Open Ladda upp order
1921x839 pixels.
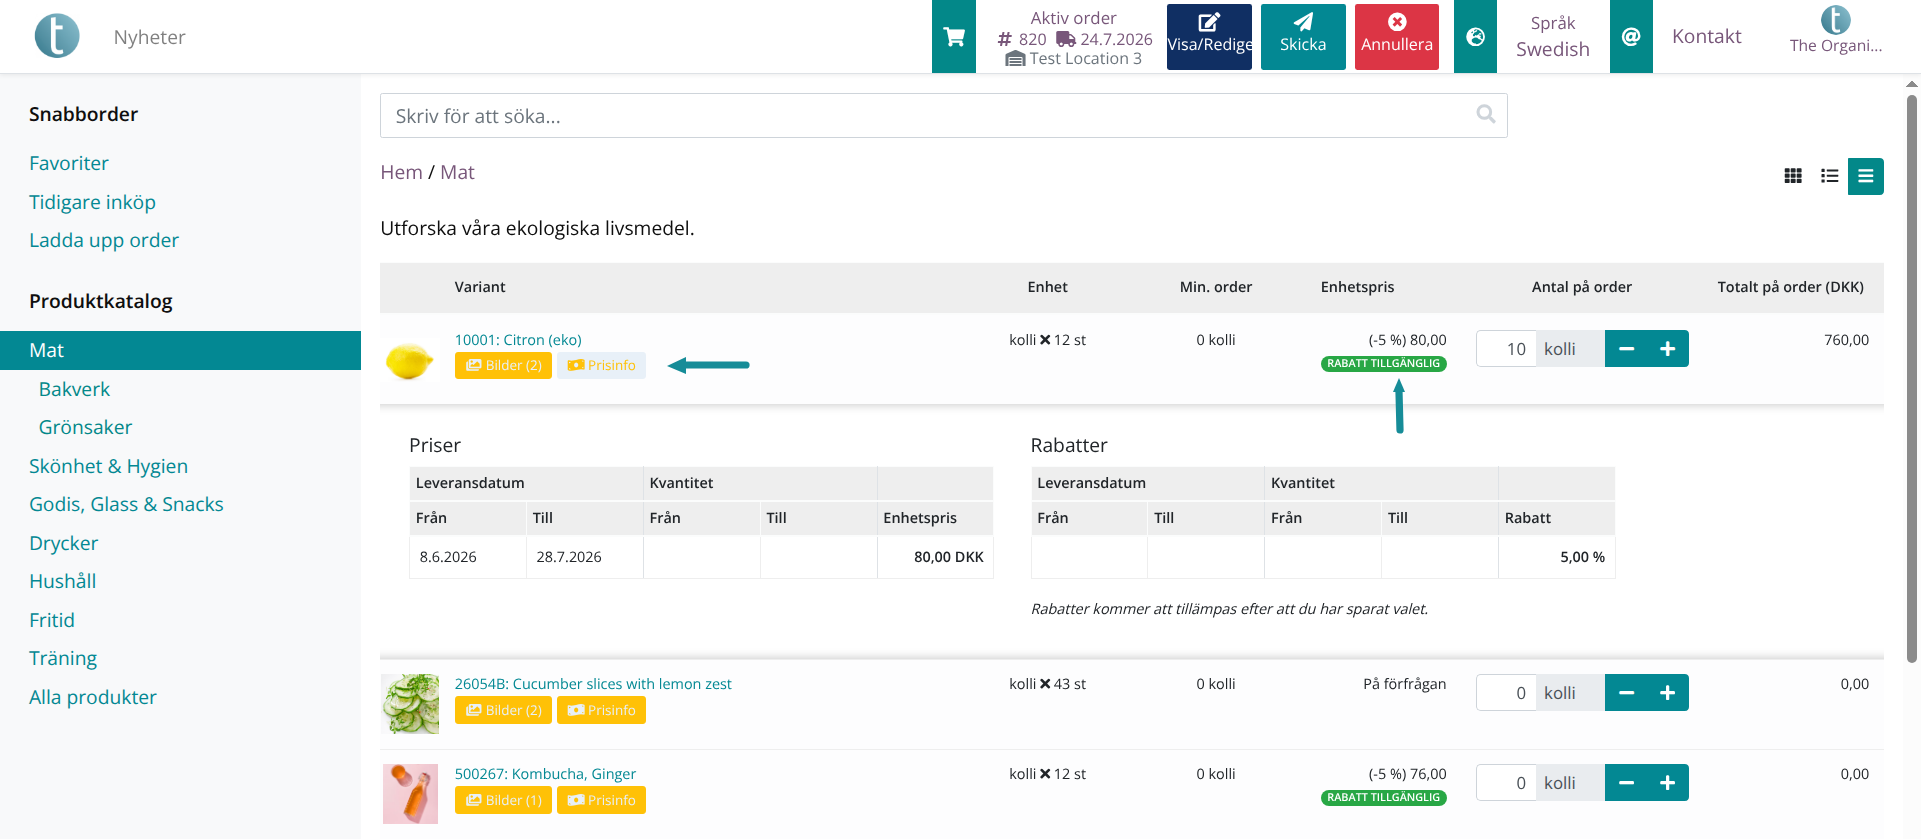coord(104,240)
